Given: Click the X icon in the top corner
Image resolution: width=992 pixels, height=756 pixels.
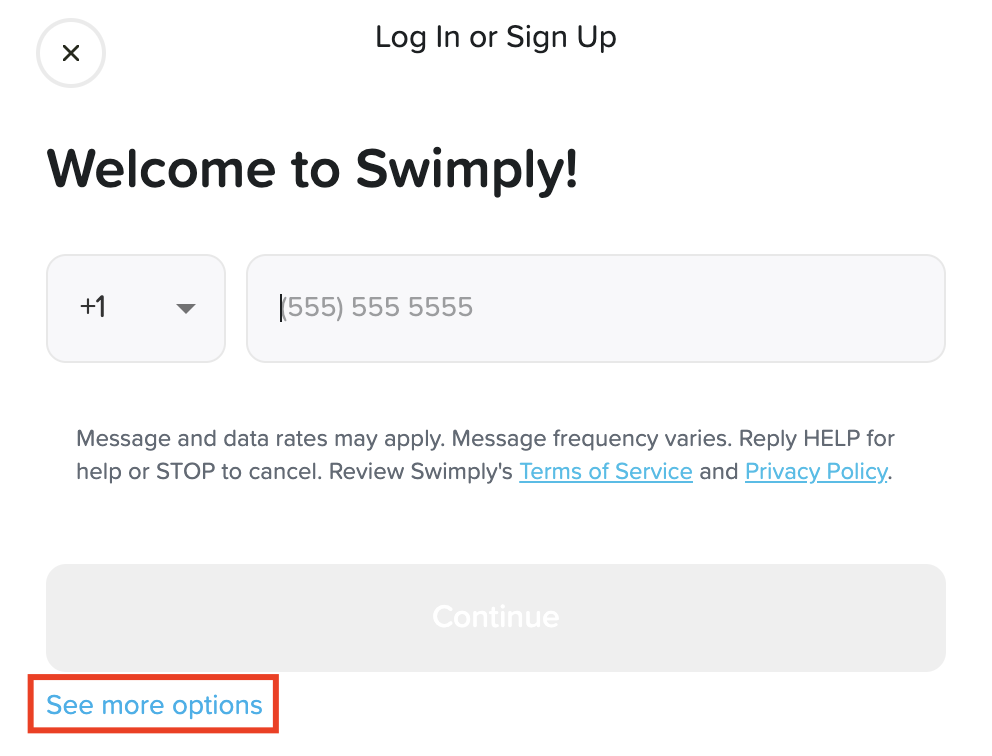Looking at the screenshot, I should (71, 53).
